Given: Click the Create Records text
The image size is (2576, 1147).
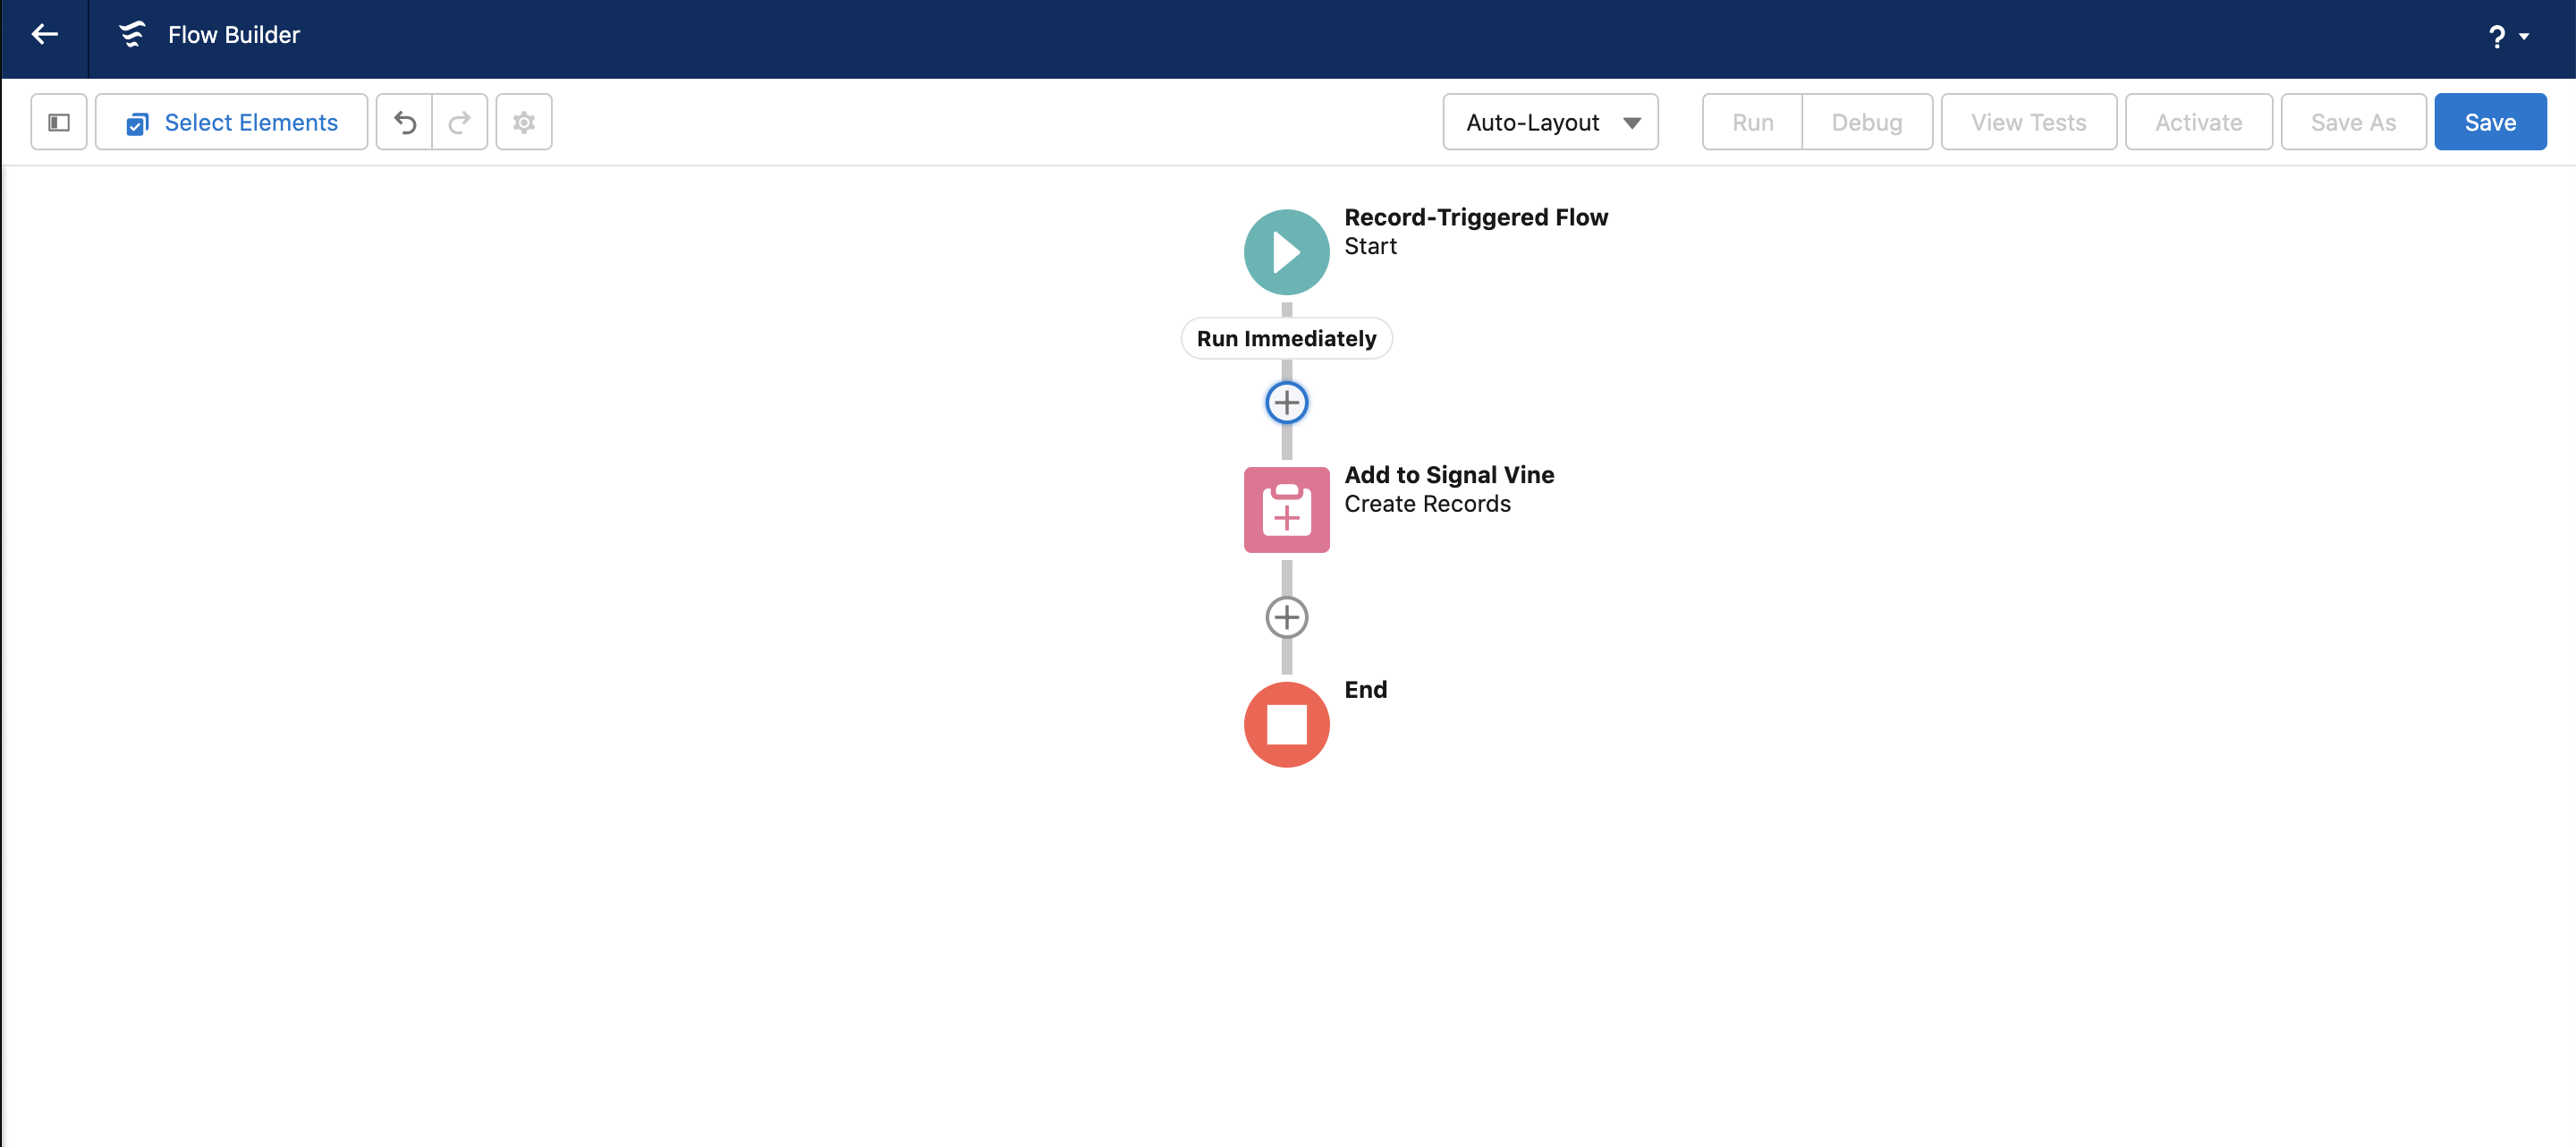Looking at the screenshot, I should pos(1427,504).
